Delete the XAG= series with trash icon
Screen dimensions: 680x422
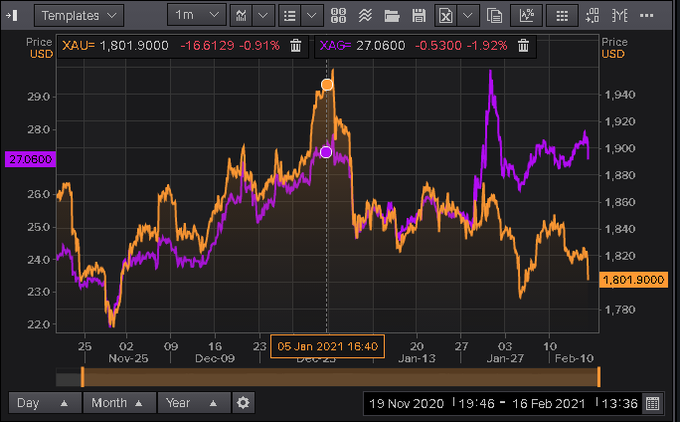tap(523, 45)
